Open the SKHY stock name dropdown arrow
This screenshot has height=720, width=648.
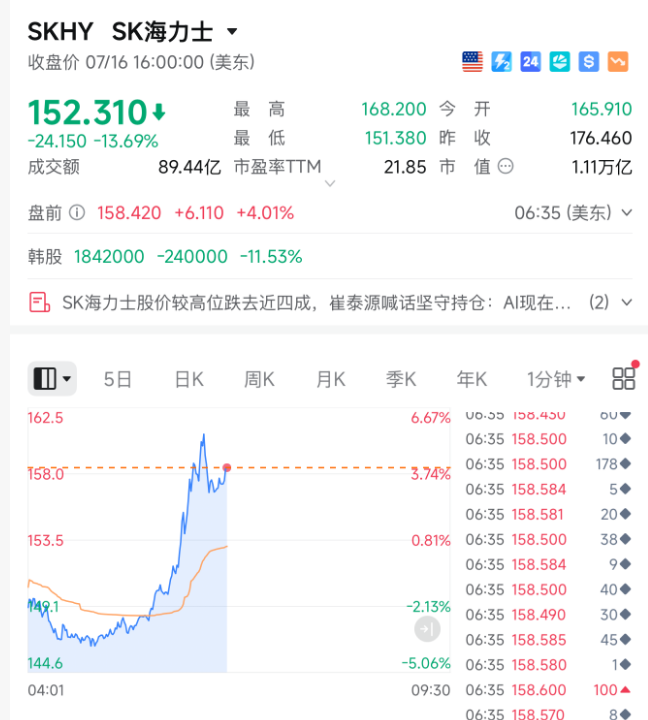coord(232,32)
